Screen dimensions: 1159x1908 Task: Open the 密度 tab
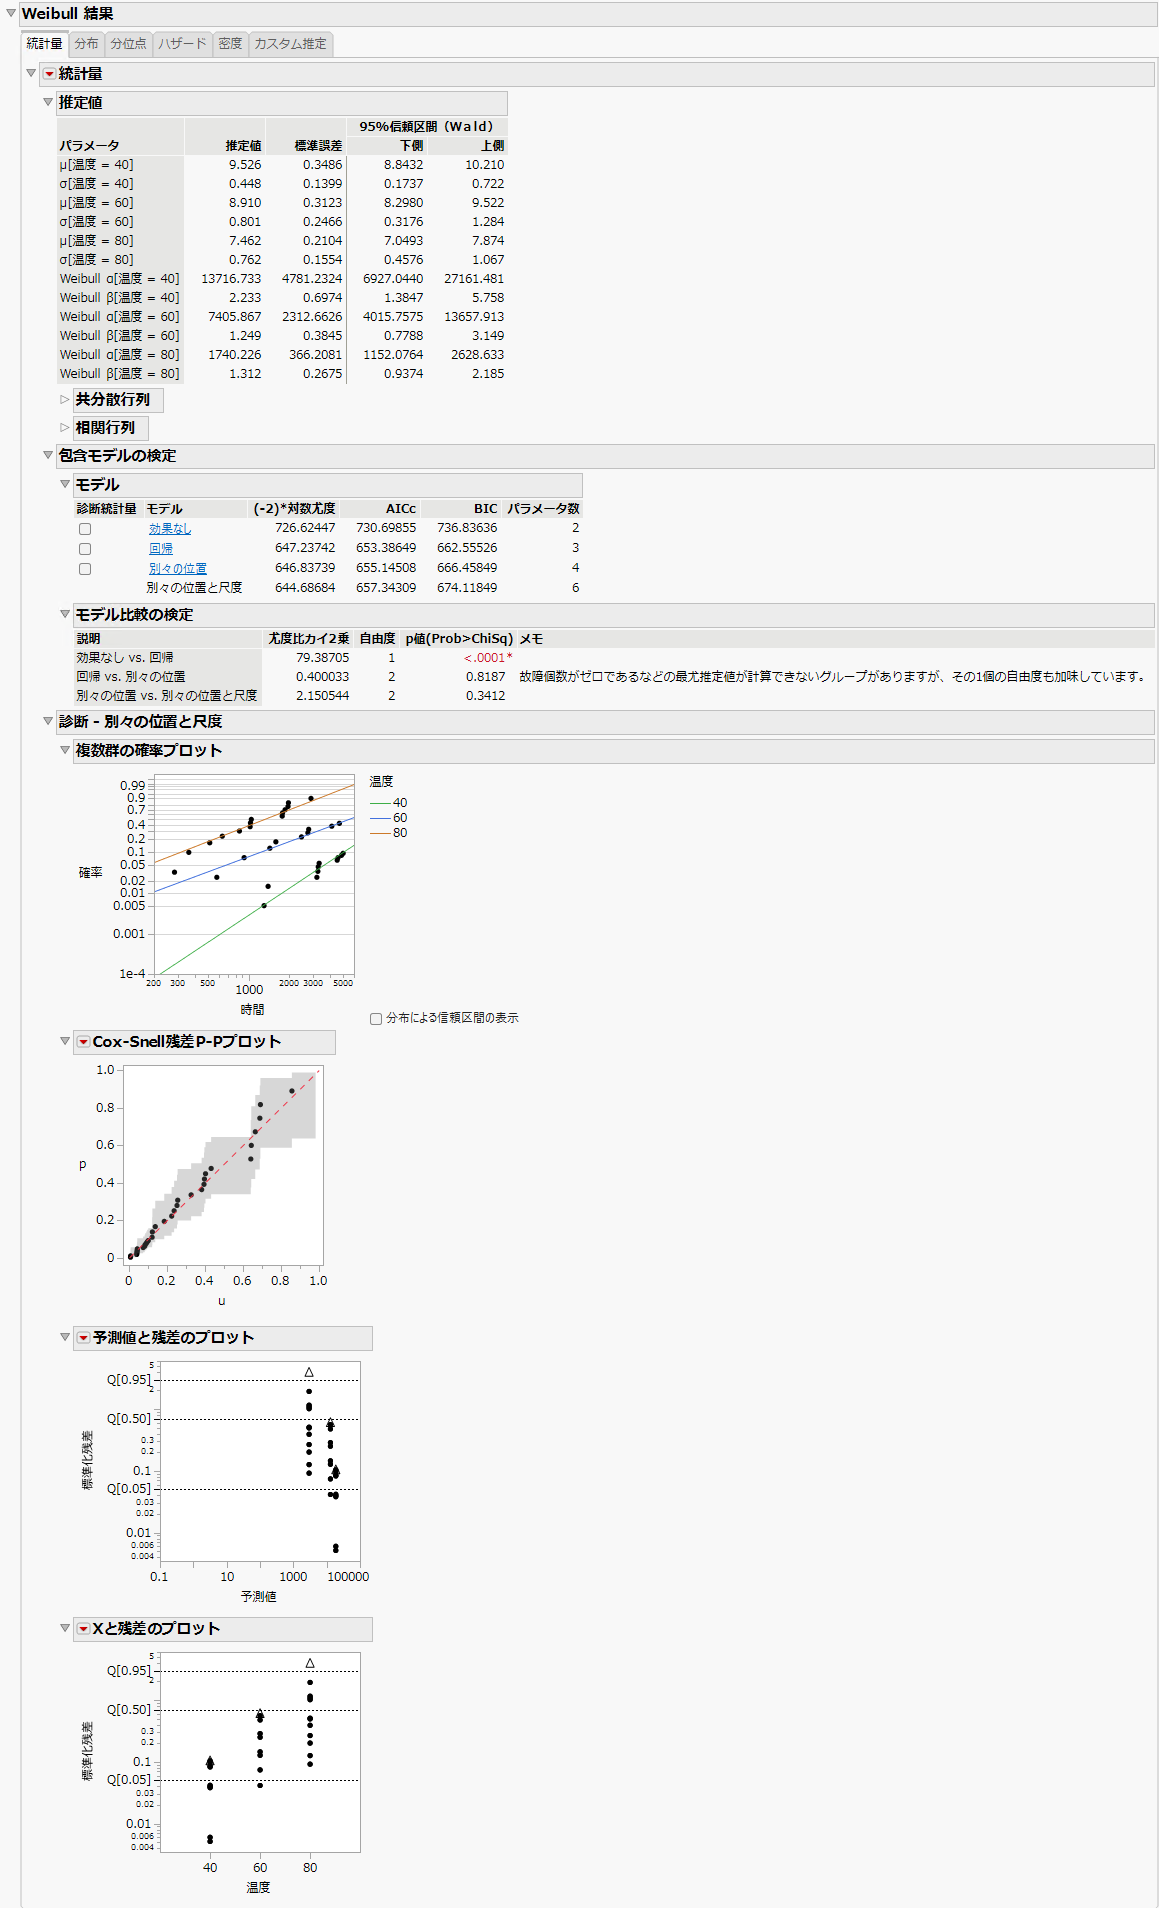(x=231, y=44)
